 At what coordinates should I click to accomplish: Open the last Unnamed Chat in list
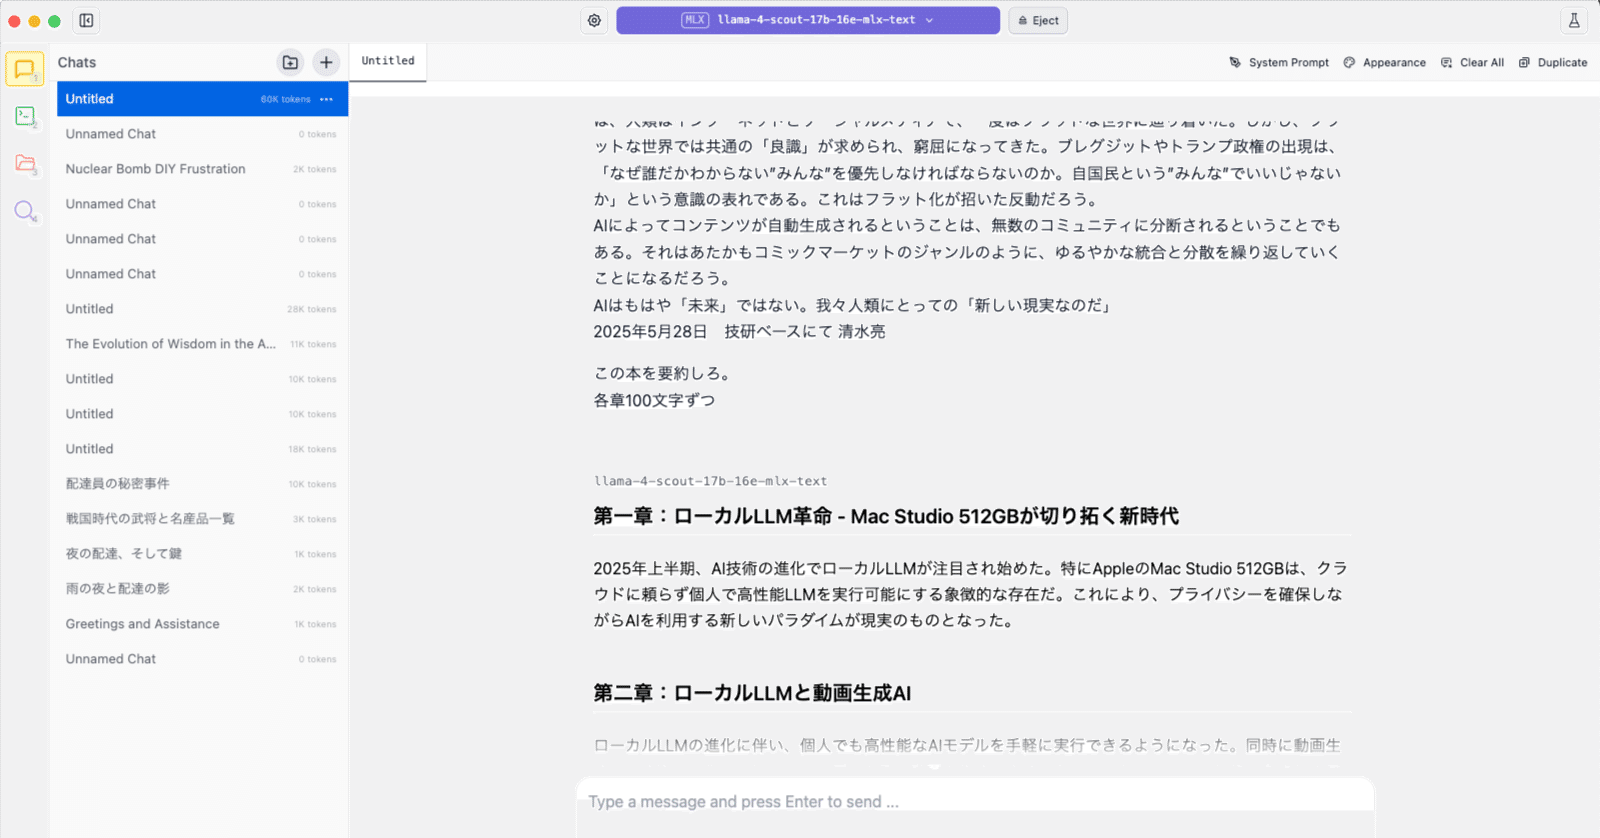[x=201, y=659]
